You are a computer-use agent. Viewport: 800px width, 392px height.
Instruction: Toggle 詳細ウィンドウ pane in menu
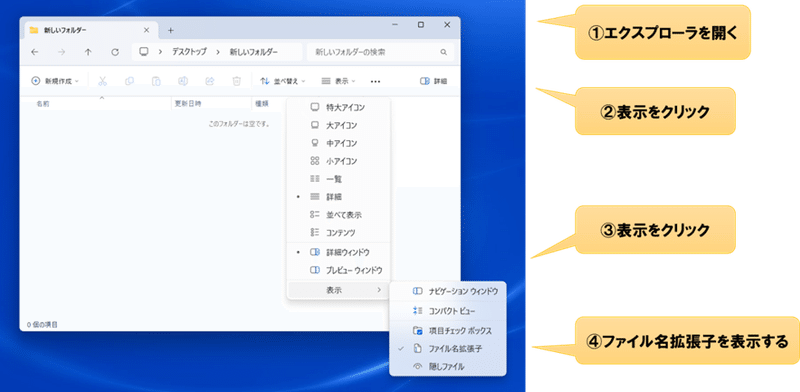point(339,252)
